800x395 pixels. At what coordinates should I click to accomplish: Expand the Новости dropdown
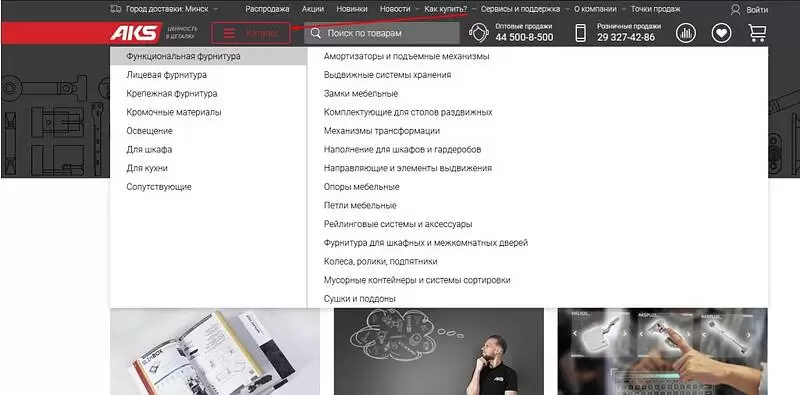(x=399, y=9)
